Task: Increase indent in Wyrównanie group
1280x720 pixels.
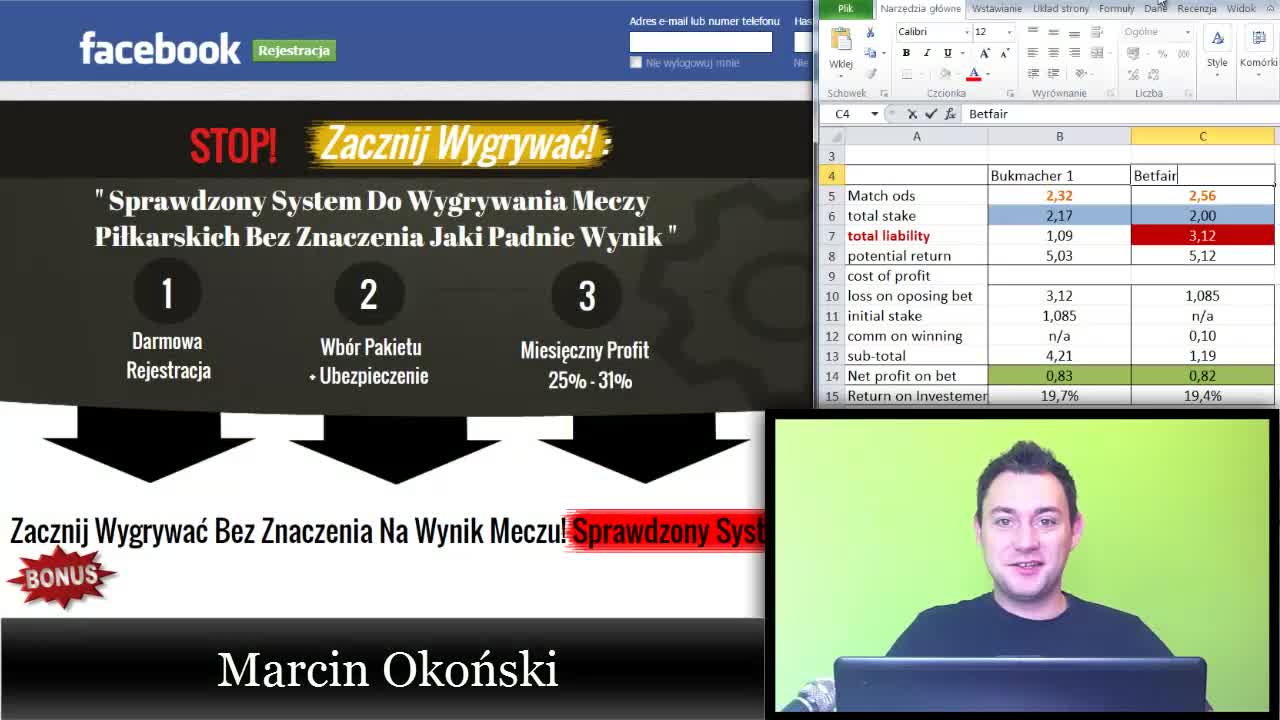Action: (x=1054, y=74)
